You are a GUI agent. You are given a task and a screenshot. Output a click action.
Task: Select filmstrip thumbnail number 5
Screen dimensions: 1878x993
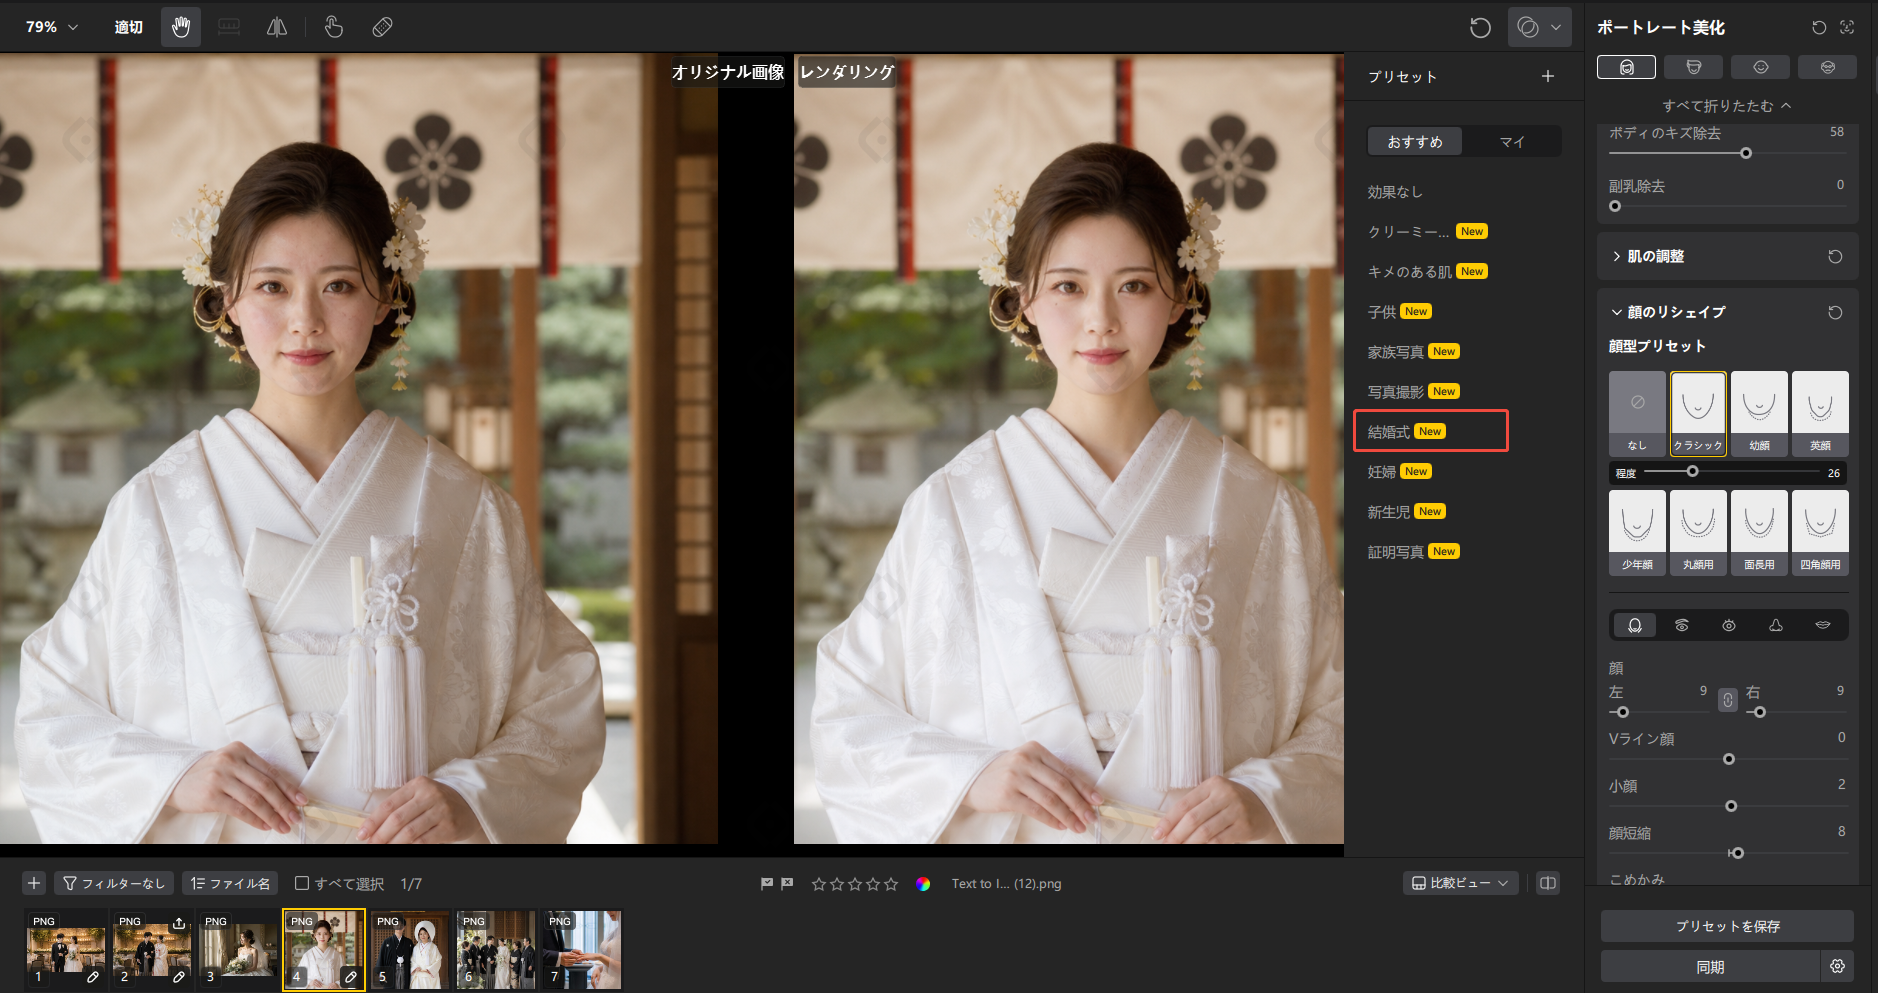click(x=409, y=950)
